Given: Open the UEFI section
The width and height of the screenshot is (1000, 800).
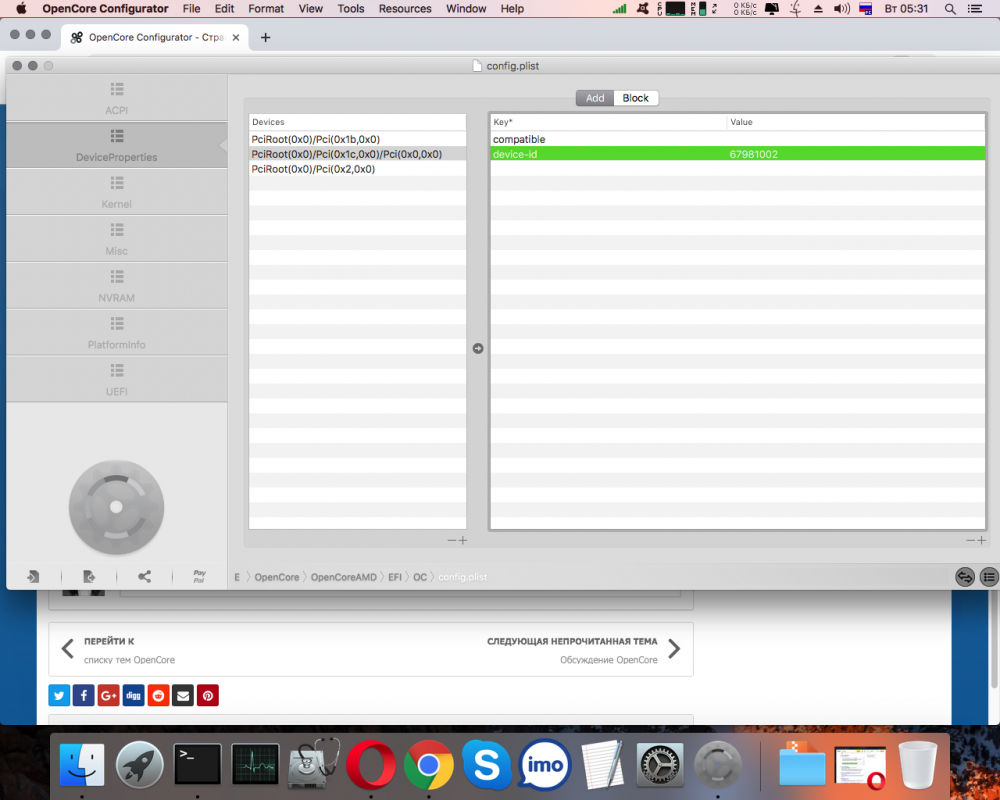Looking at the screenshot, I should pos(117,380).
